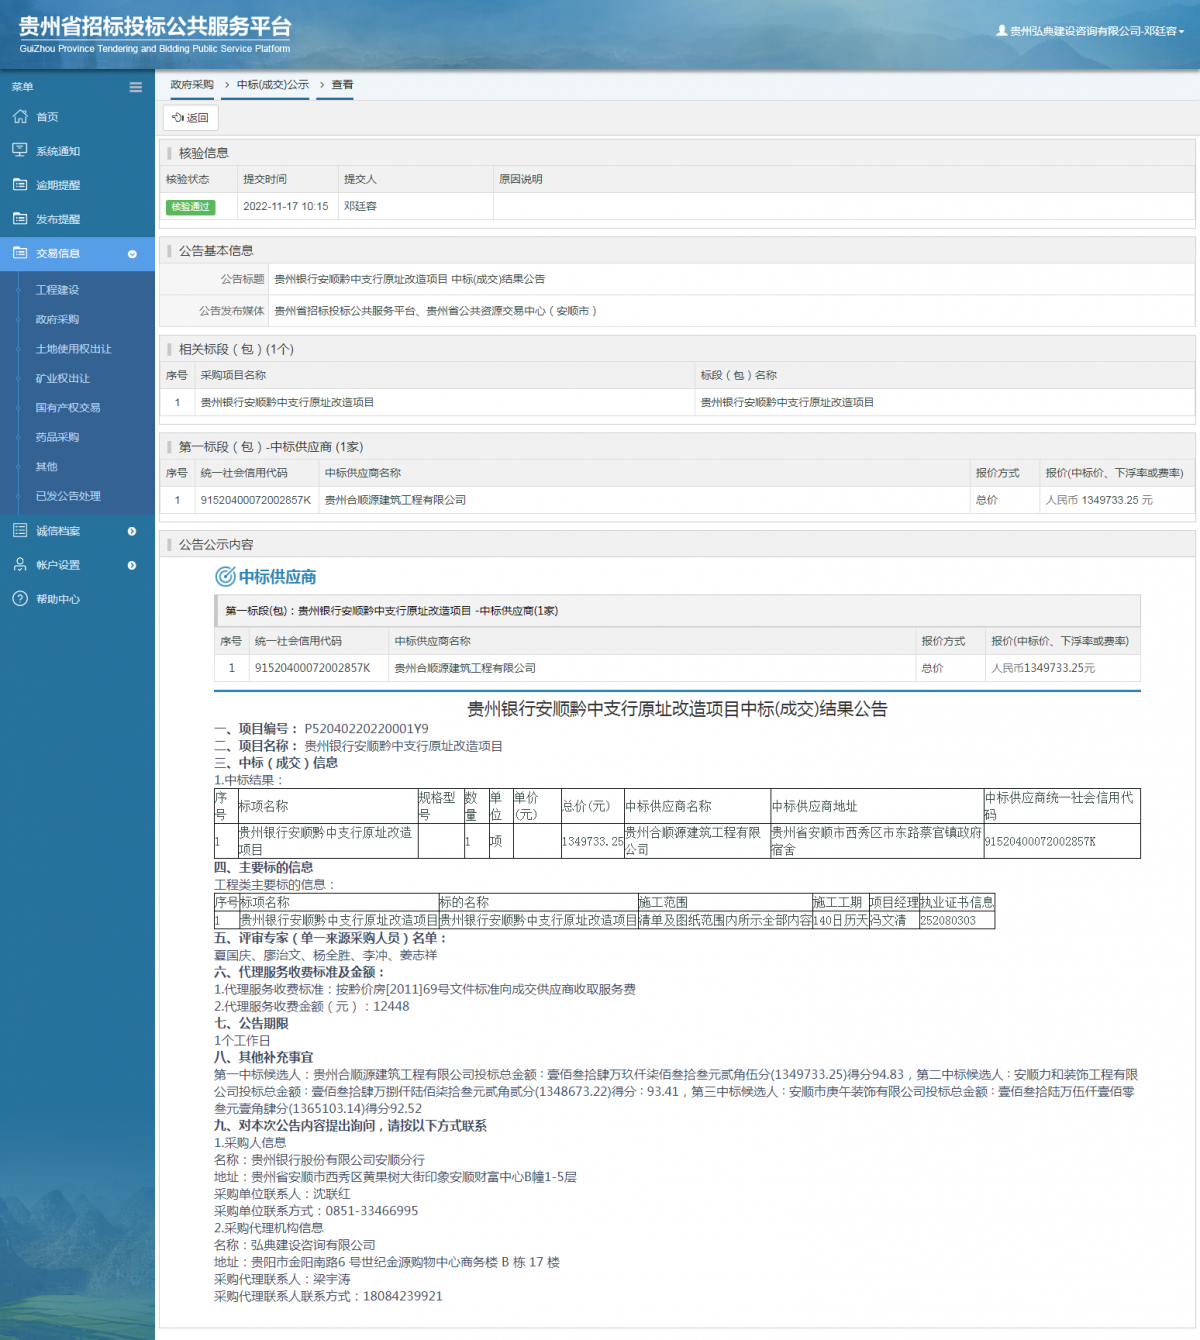This screenshot has width=1200, height=1340.
Task: Click the platform title 贵州省招标投标公共服务平台
Action: coord(155,27)
